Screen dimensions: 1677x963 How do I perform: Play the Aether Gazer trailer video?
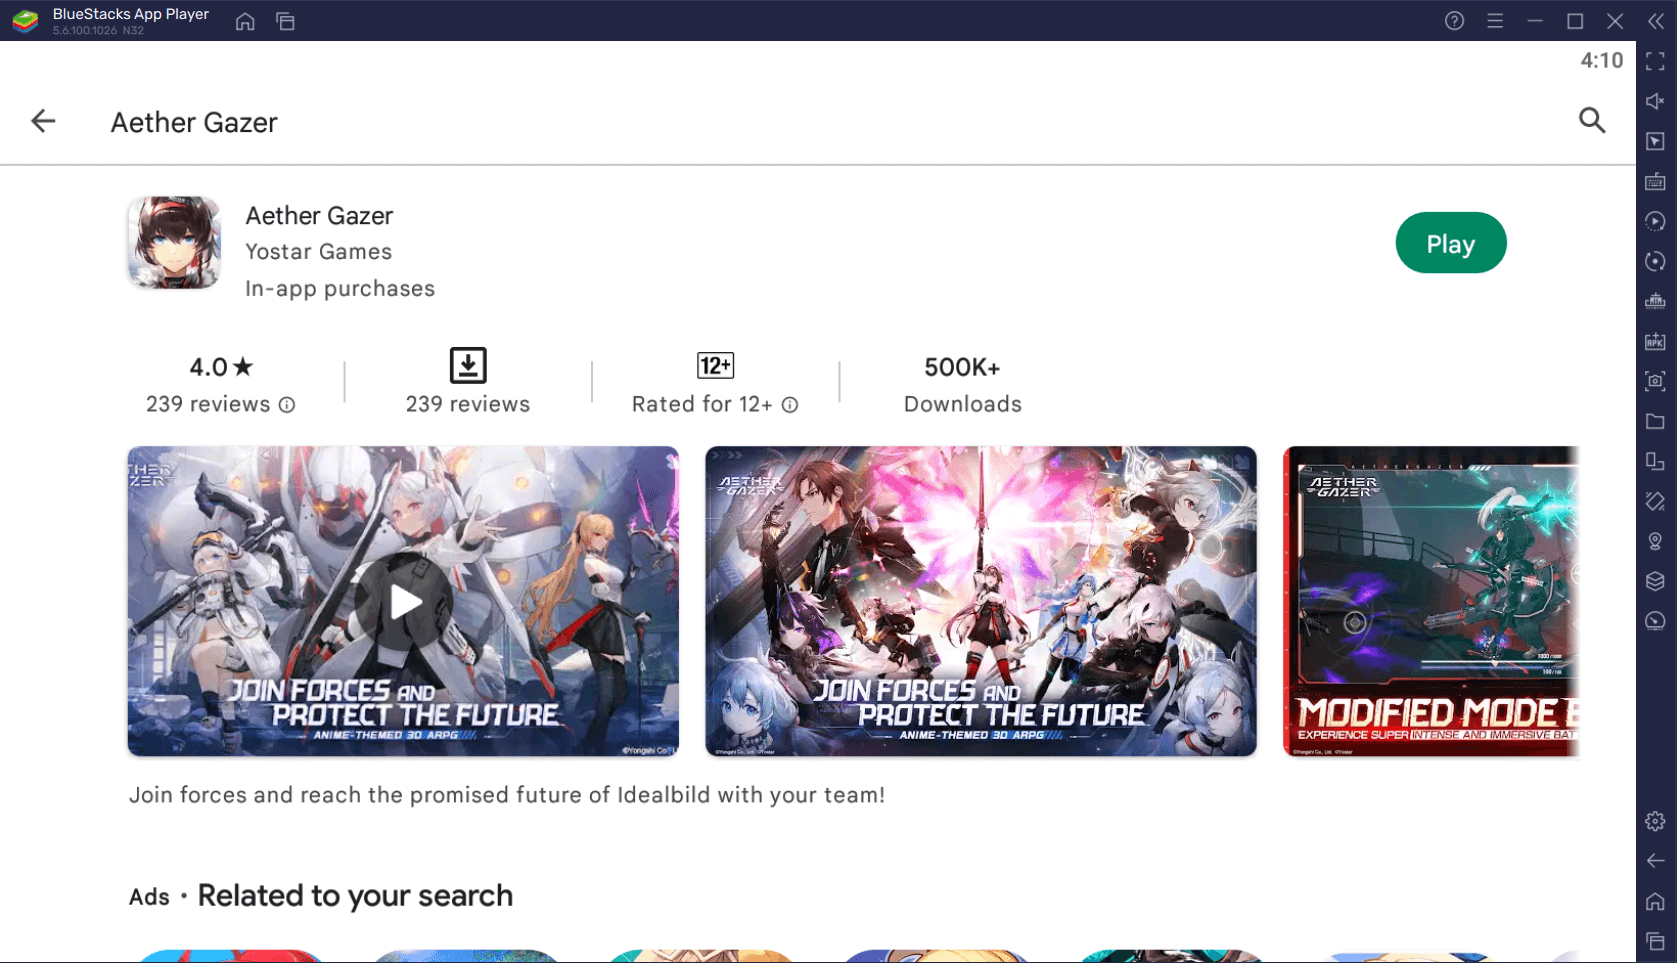click(x=403, y=601)
